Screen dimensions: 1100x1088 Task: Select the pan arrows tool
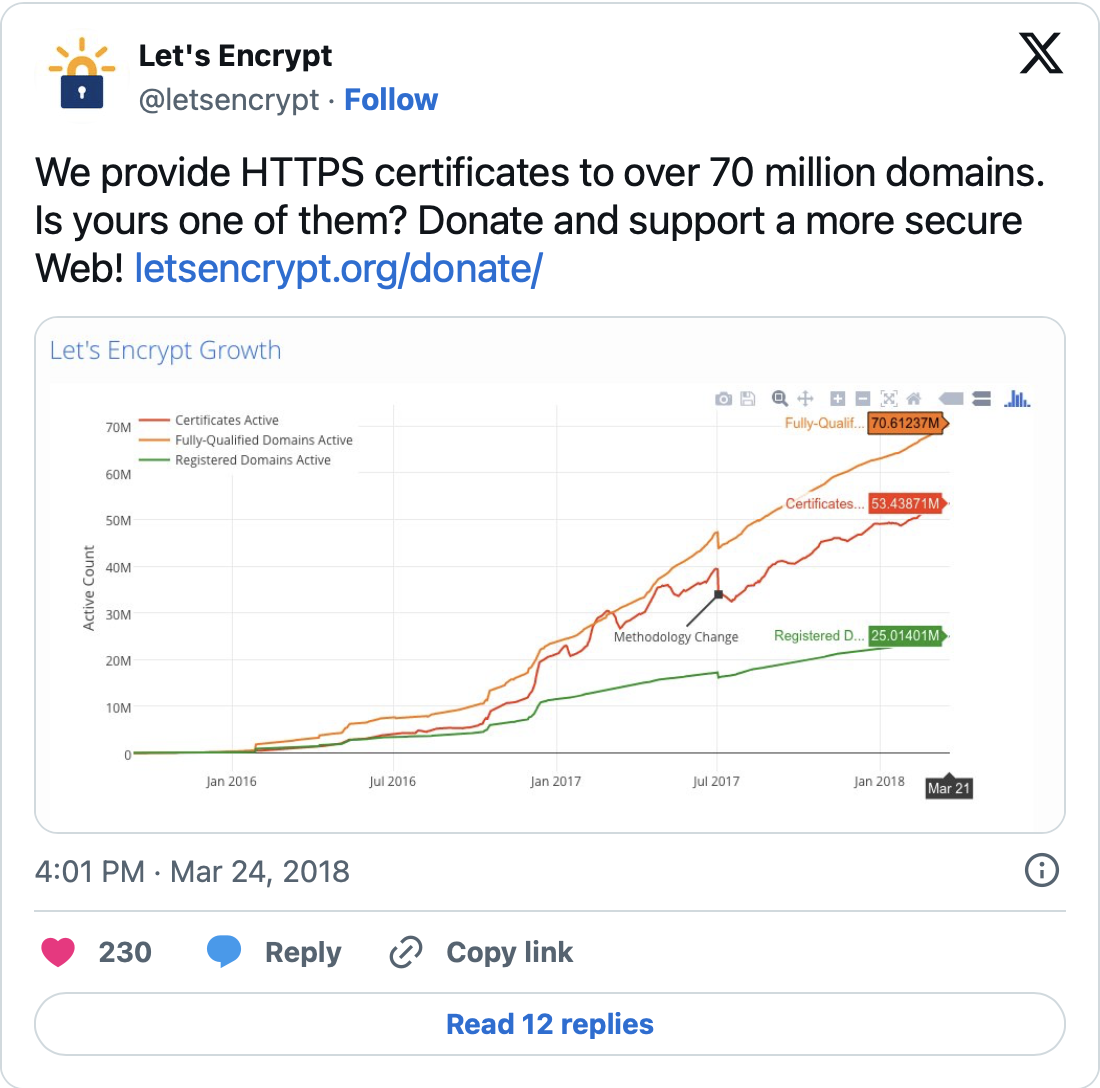tap(804, 399)
